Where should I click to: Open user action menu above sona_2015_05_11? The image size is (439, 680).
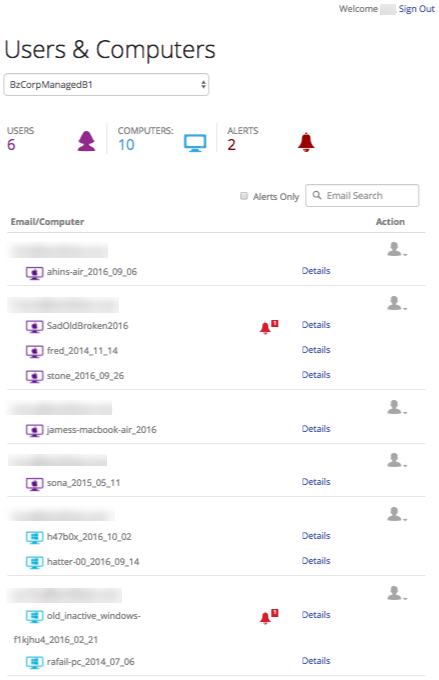tap(396, 460)
